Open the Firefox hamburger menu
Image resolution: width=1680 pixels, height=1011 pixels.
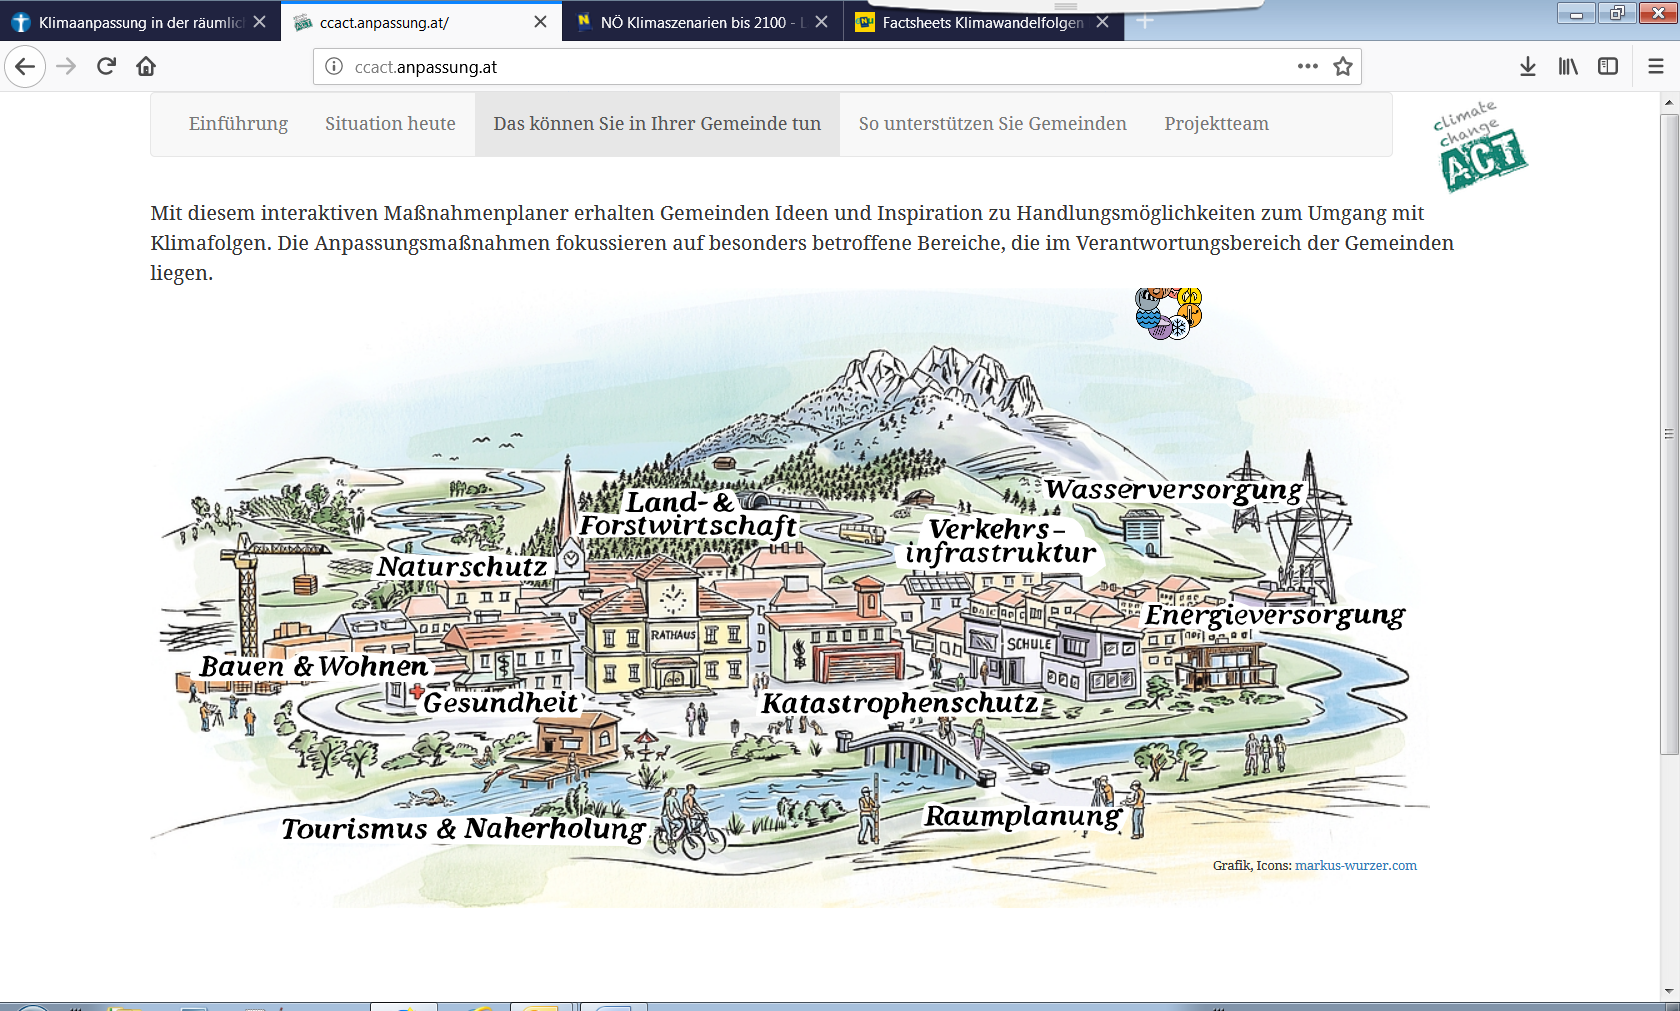pos(1656,67)
